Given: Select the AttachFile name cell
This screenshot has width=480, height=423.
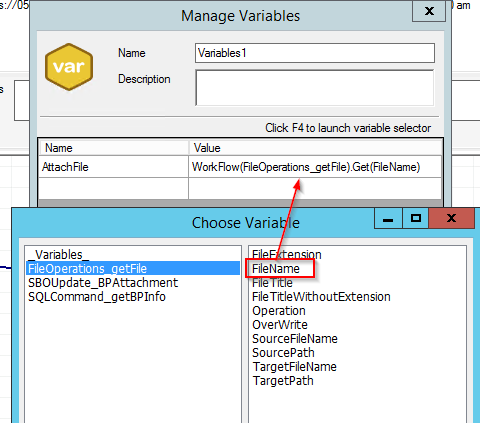Looking at the screenshot, I should tap(113, 167).
